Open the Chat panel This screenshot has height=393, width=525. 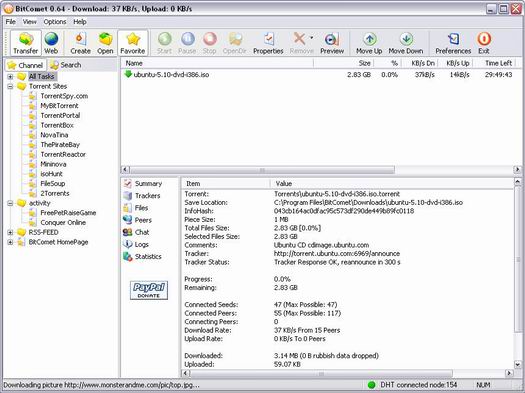136,232
